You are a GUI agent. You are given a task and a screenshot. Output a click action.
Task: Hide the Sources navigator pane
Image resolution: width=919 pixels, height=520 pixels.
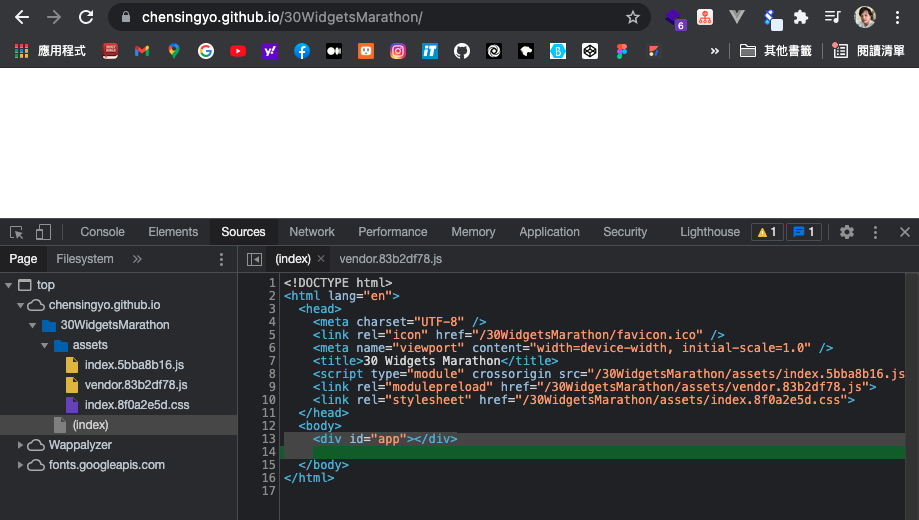point(254,259)
